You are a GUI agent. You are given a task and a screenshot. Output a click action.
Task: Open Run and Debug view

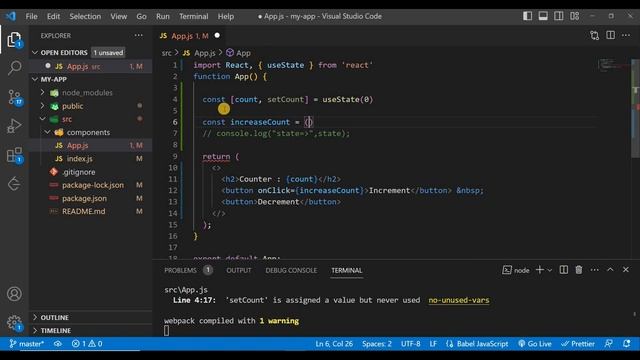click(x=14, y=126)
